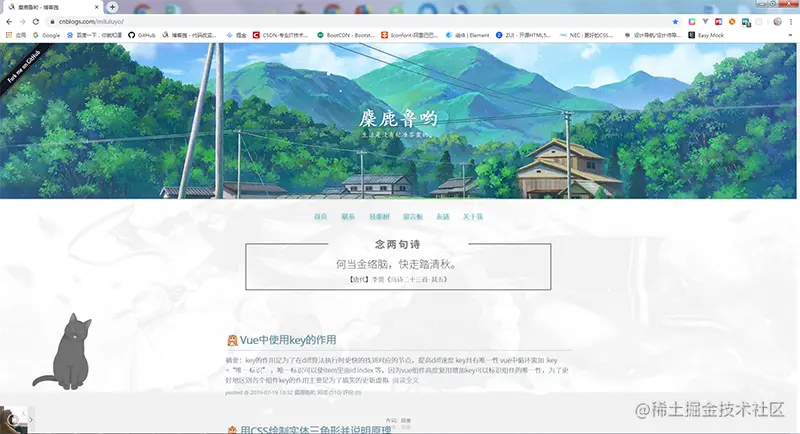800x434 pixels.
Task: Click the poem line 何当金络脑，快走踏清秋。
Action: coord(396,264)
